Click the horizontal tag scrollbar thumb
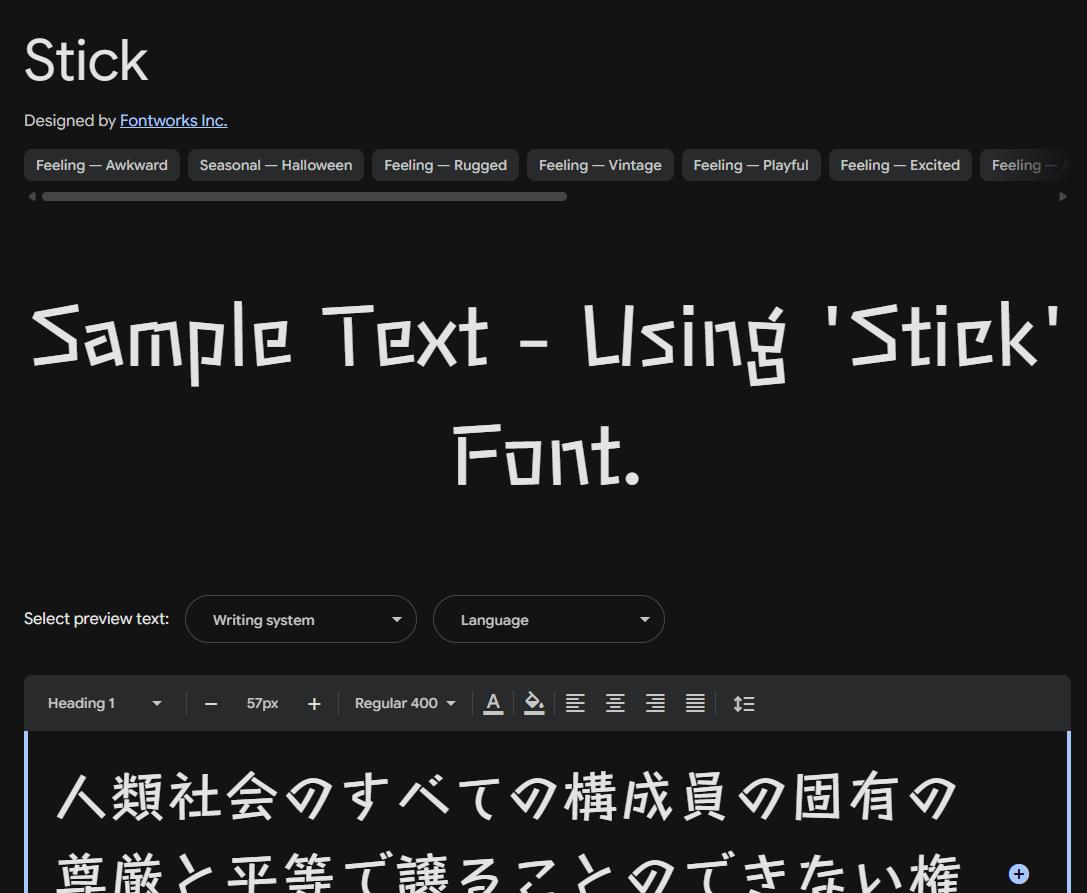Image resolution: width=1087 pixels, height=893 pixels. [x=304, y=197]
